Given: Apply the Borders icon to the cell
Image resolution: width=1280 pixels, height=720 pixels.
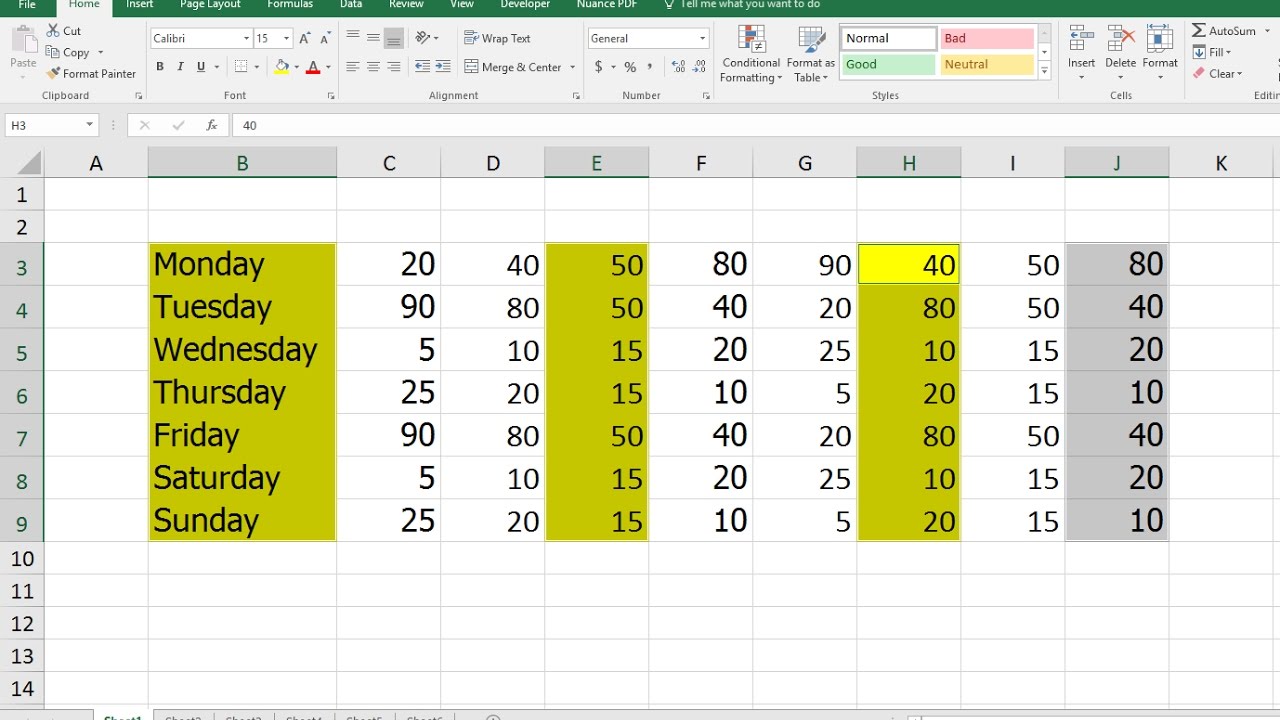Looking at the screenshot, I should click(240, 67).
